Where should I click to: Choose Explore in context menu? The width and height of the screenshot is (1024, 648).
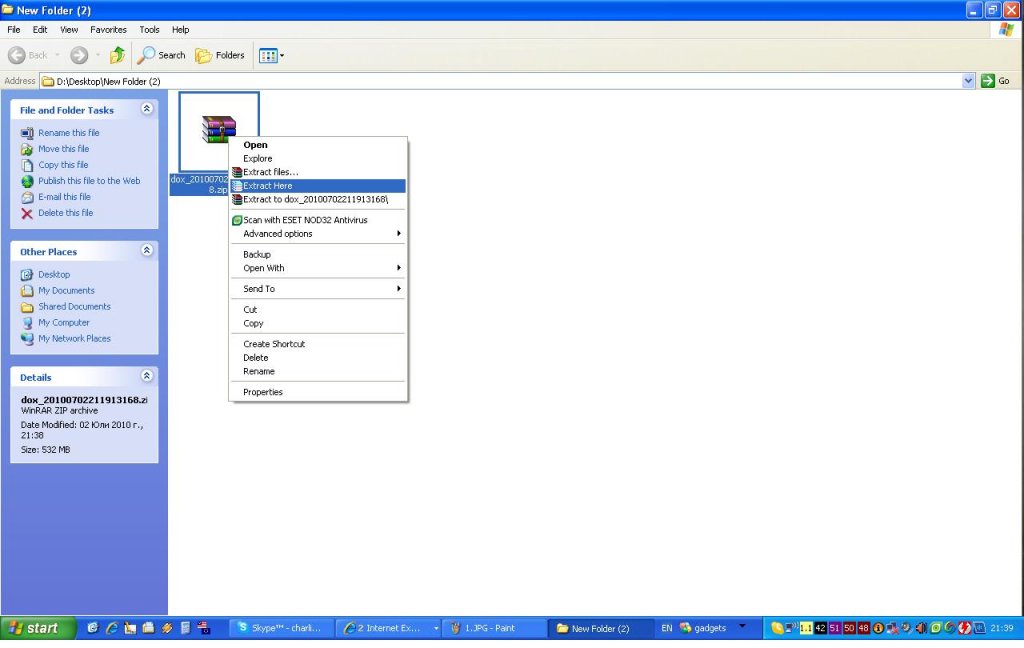tap(318, 159)
